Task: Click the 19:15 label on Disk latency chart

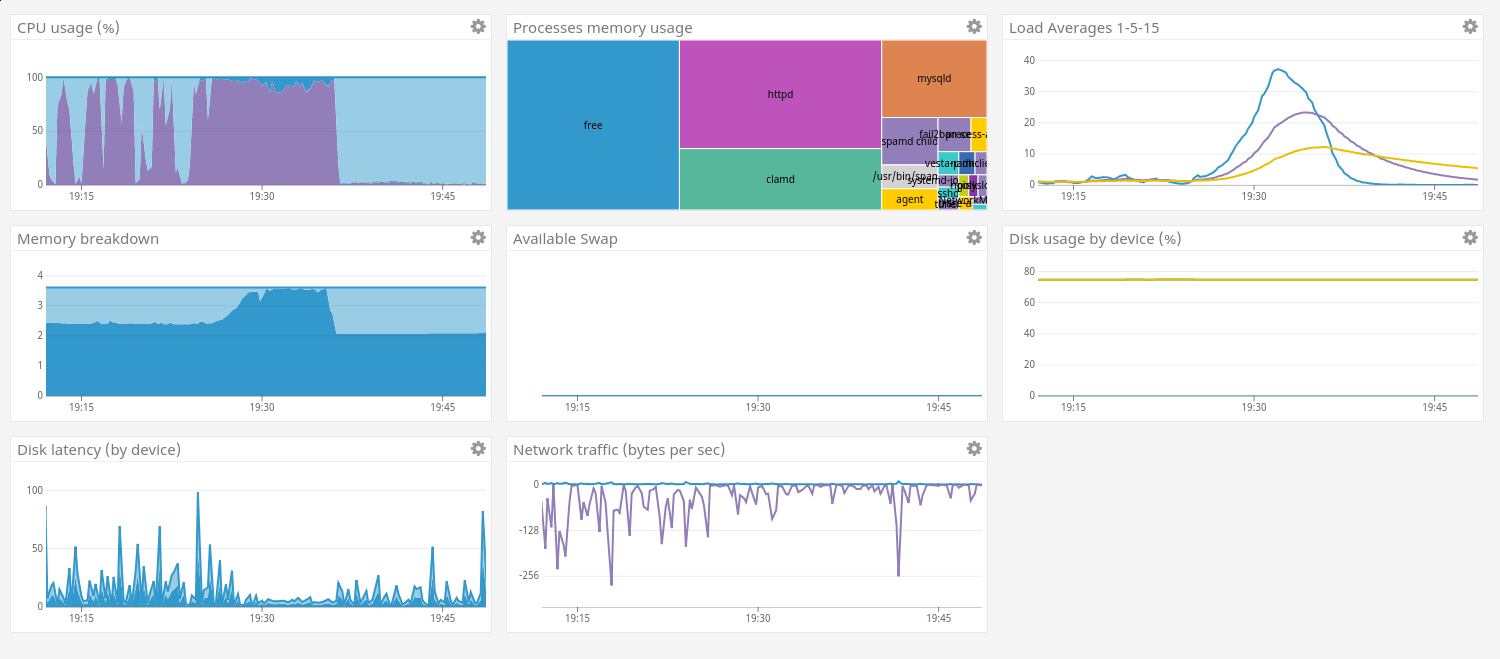Action: pyautogui.click(x=81, y=618)
